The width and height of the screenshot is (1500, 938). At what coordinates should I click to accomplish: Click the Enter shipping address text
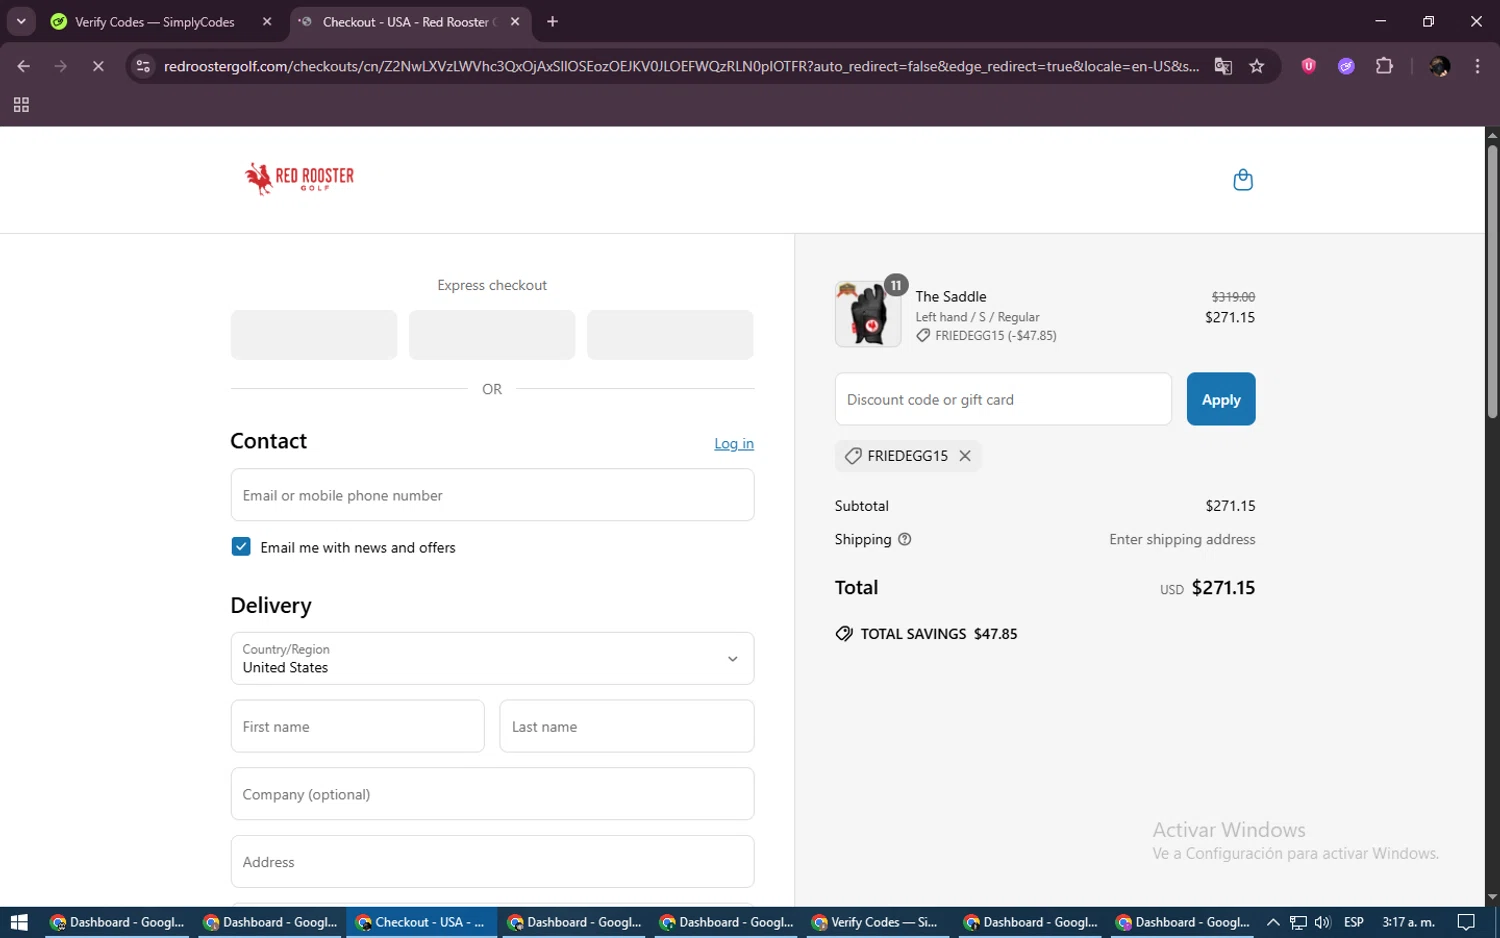(1182, 539)
